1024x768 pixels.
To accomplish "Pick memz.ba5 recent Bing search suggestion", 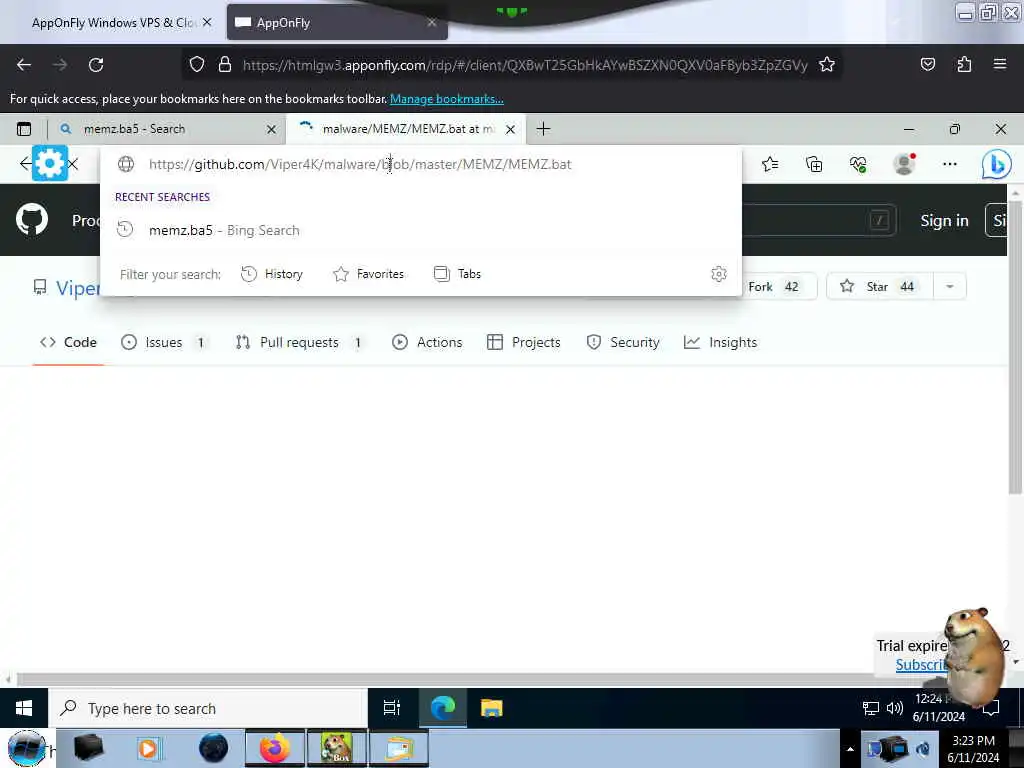I will 421,230.
